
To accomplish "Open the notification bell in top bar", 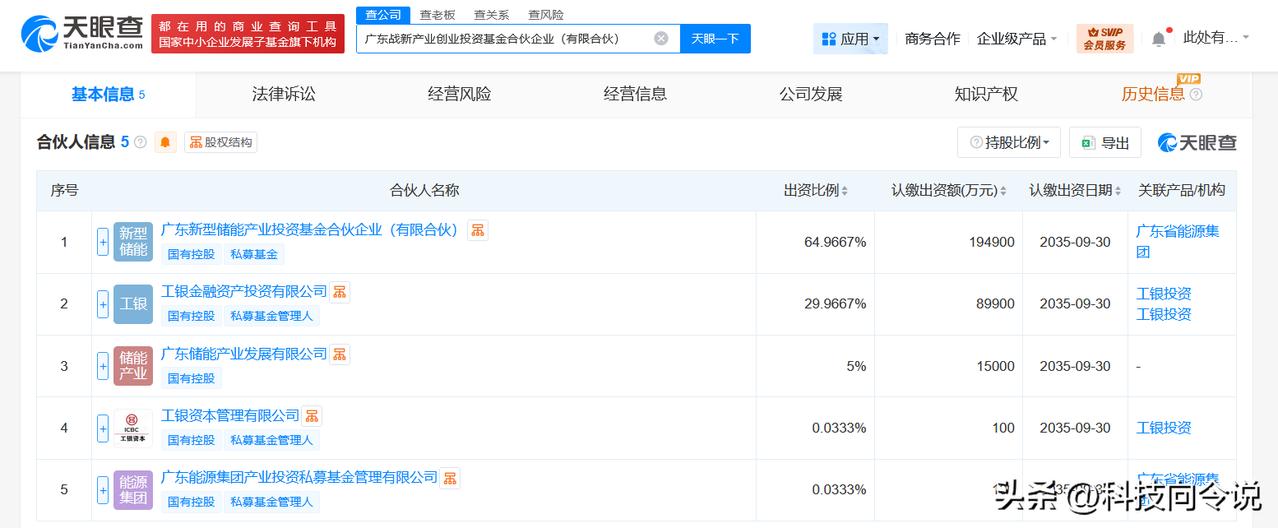I will tap(1158, 38).
